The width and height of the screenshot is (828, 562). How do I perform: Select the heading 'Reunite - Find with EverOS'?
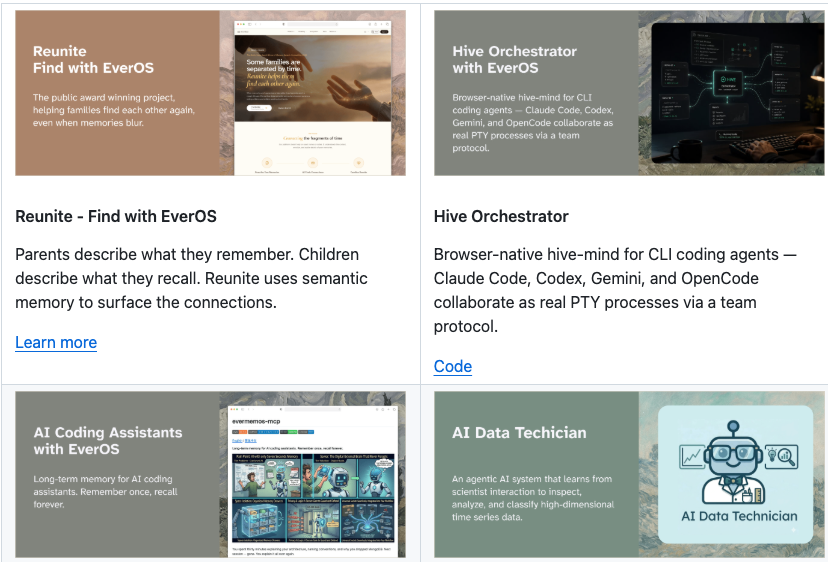pos(116,216)
